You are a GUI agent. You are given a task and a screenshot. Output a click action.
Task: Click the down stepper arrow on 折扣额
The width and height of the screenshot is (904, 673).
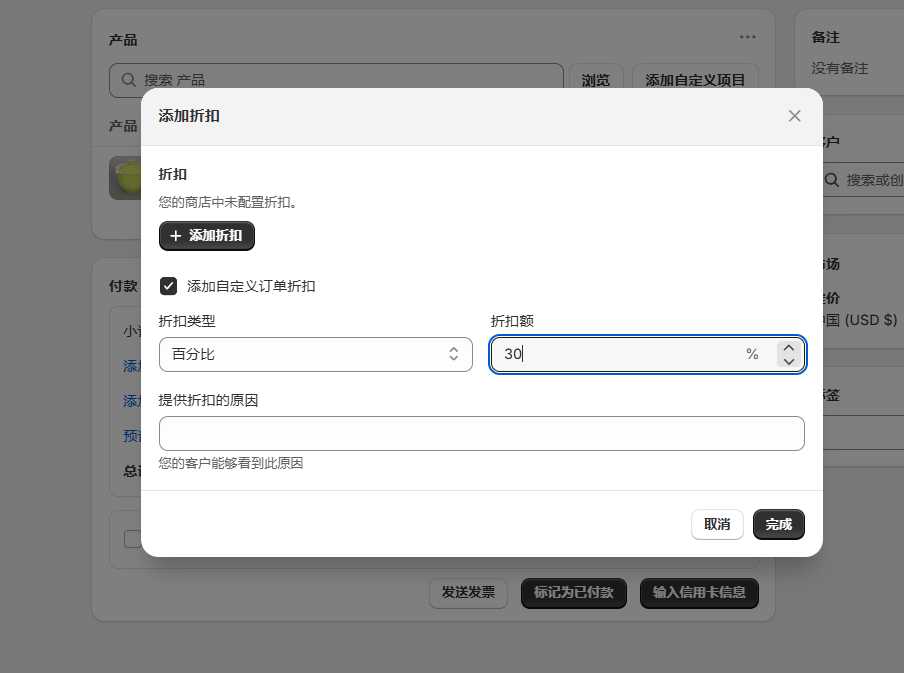tap(789, 361)
